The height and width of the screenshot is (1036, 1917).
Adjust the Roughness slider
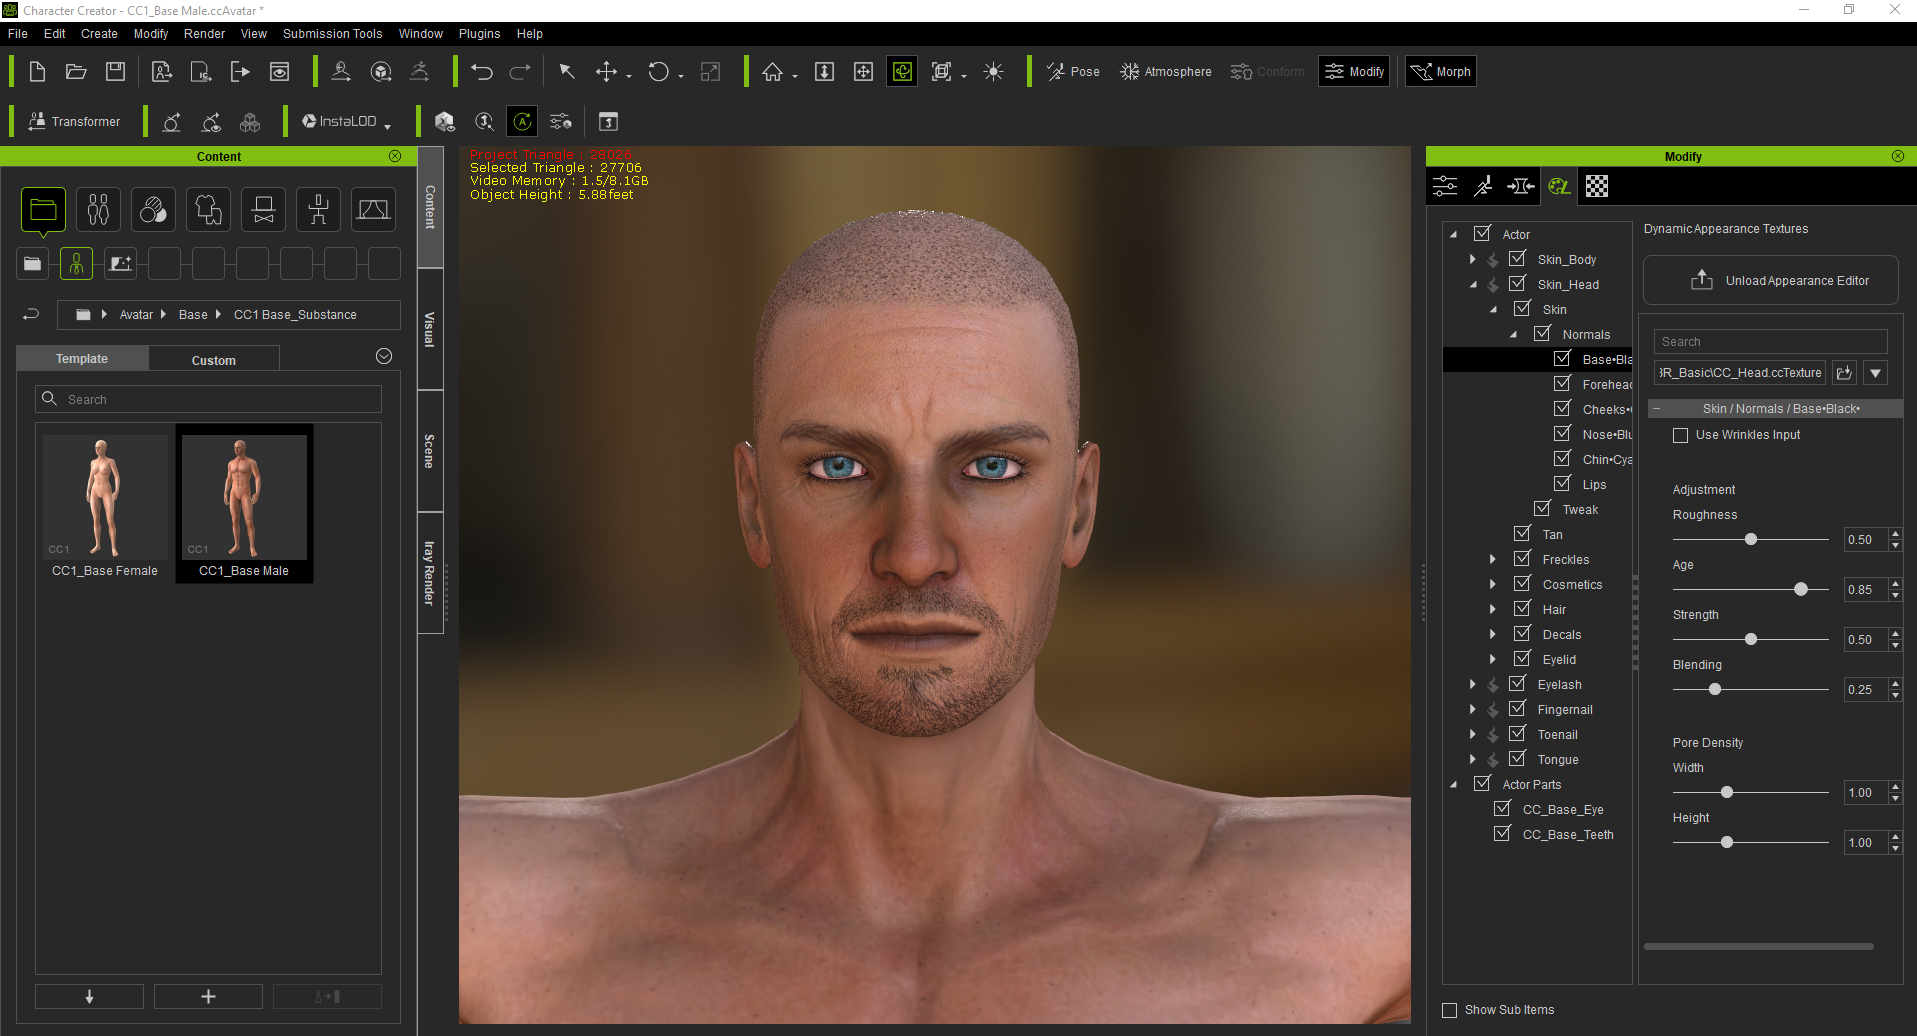[x=1751, y=539]
